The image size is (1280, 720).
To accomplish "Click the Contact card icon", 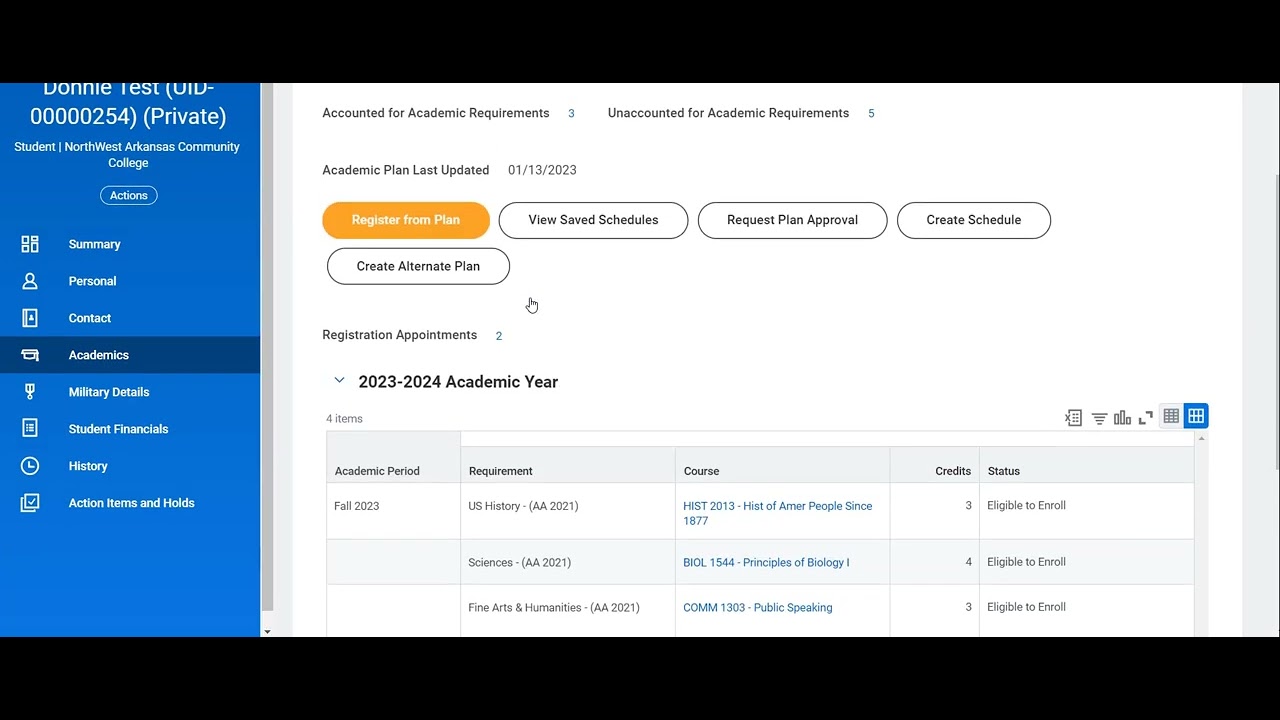I will click(30, 318).
